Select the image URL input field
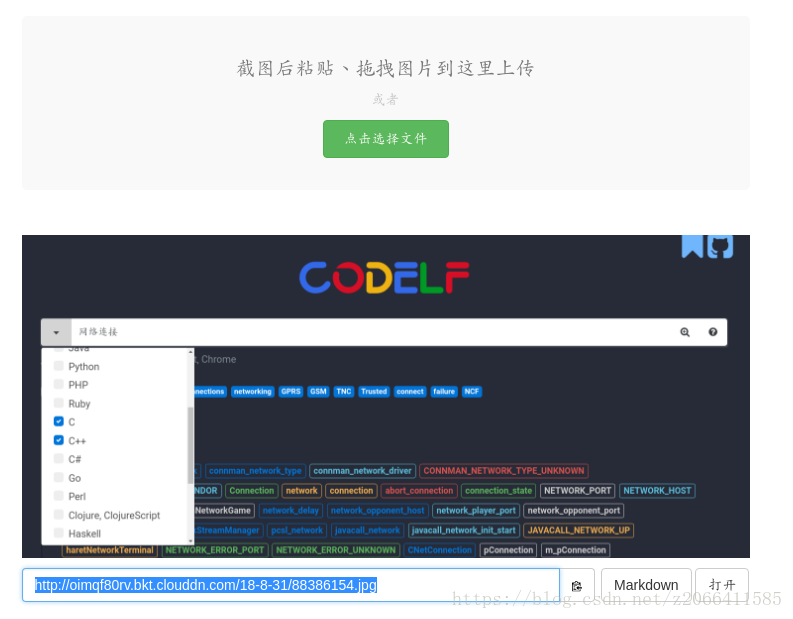 click(291, 585)
